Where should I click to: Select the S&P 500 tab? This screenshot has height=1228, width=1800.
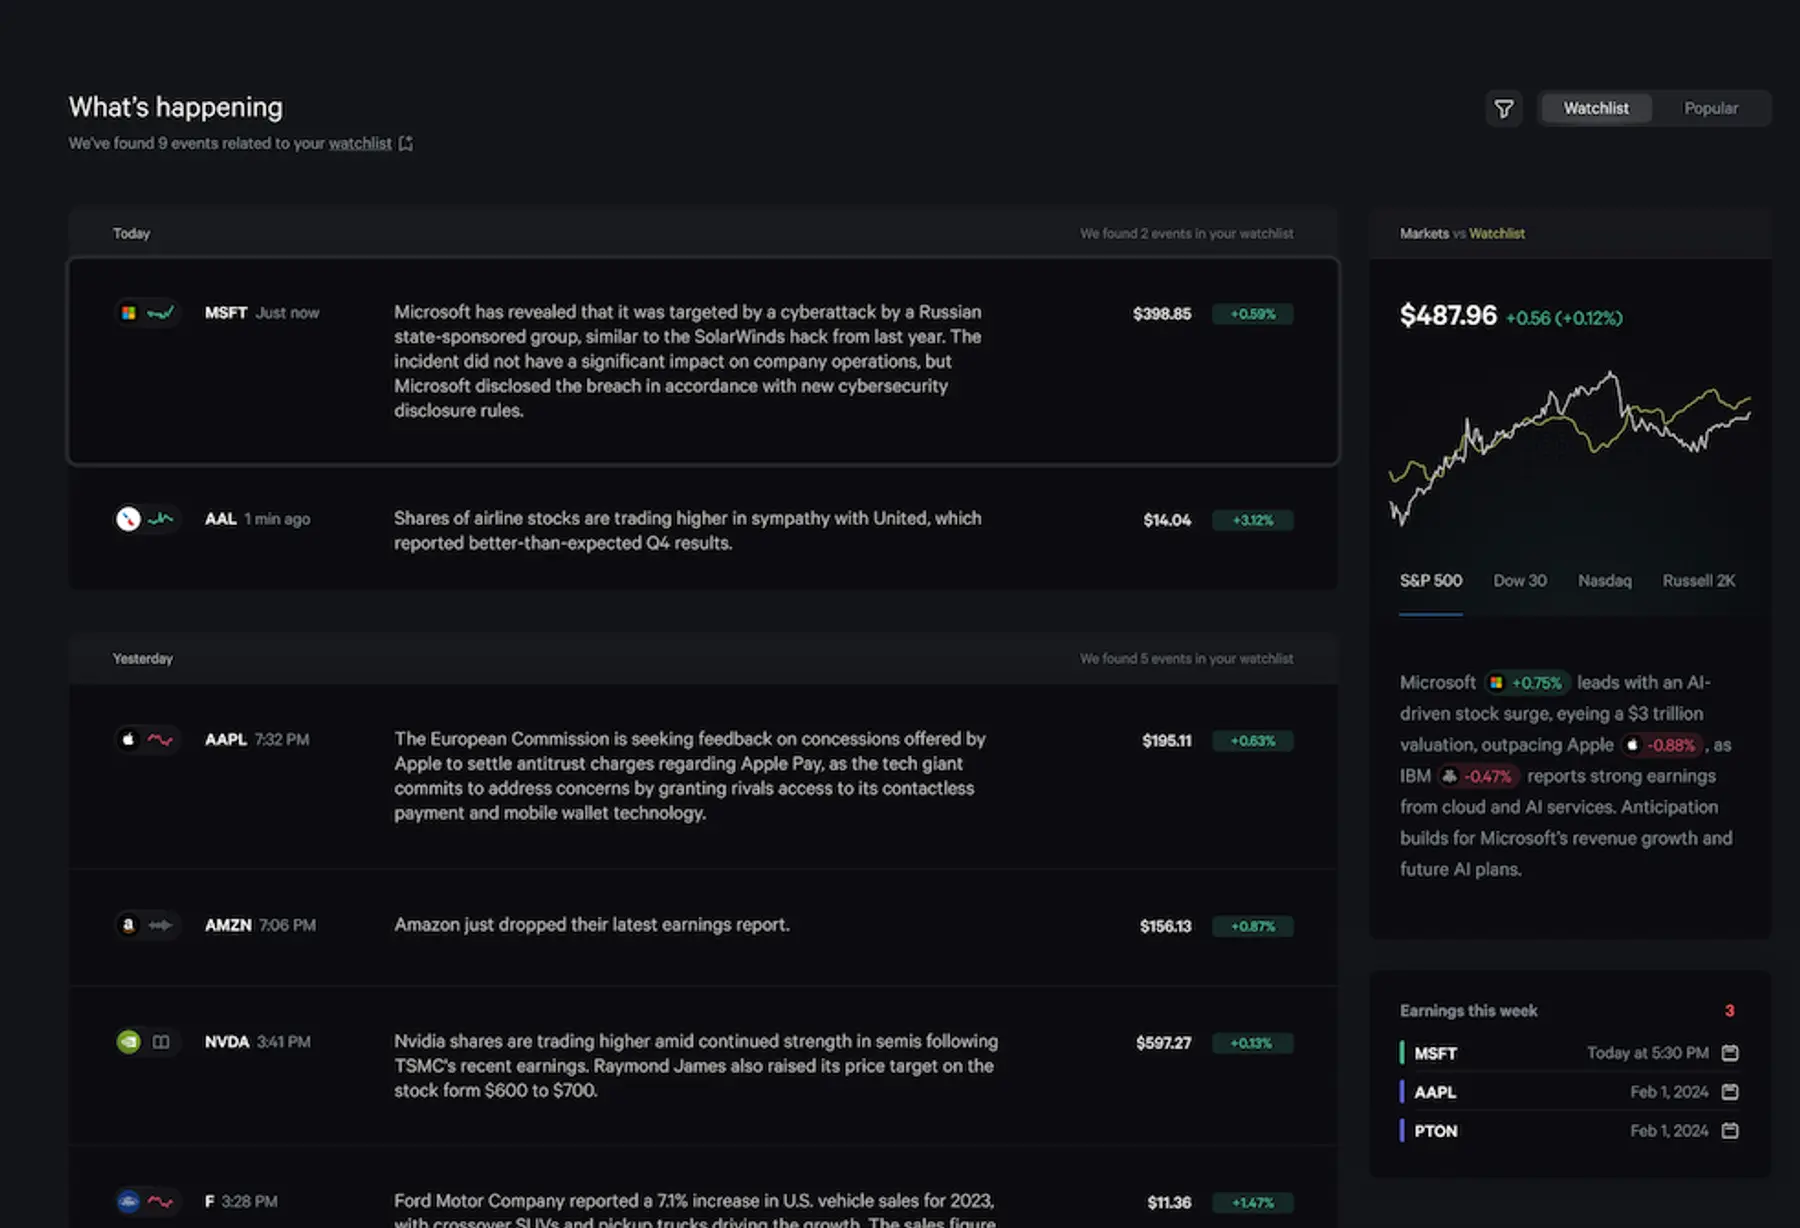pos(1431,581)
